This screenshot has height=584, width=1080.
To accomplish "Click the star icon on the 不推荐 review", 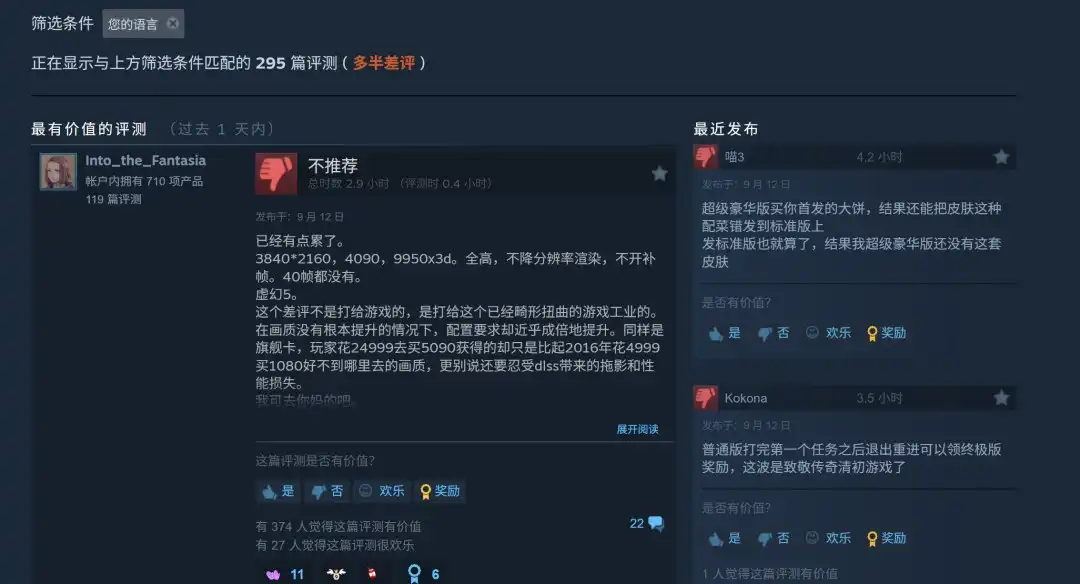I will pos(659,174).
